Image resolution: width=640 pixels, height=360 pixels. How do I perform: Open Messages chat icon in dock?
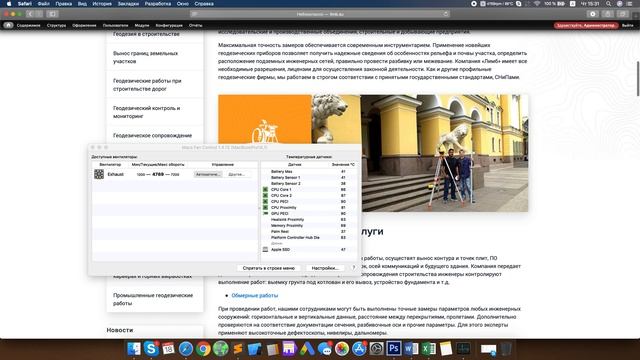pyautogui.click(x=324, y=349)
